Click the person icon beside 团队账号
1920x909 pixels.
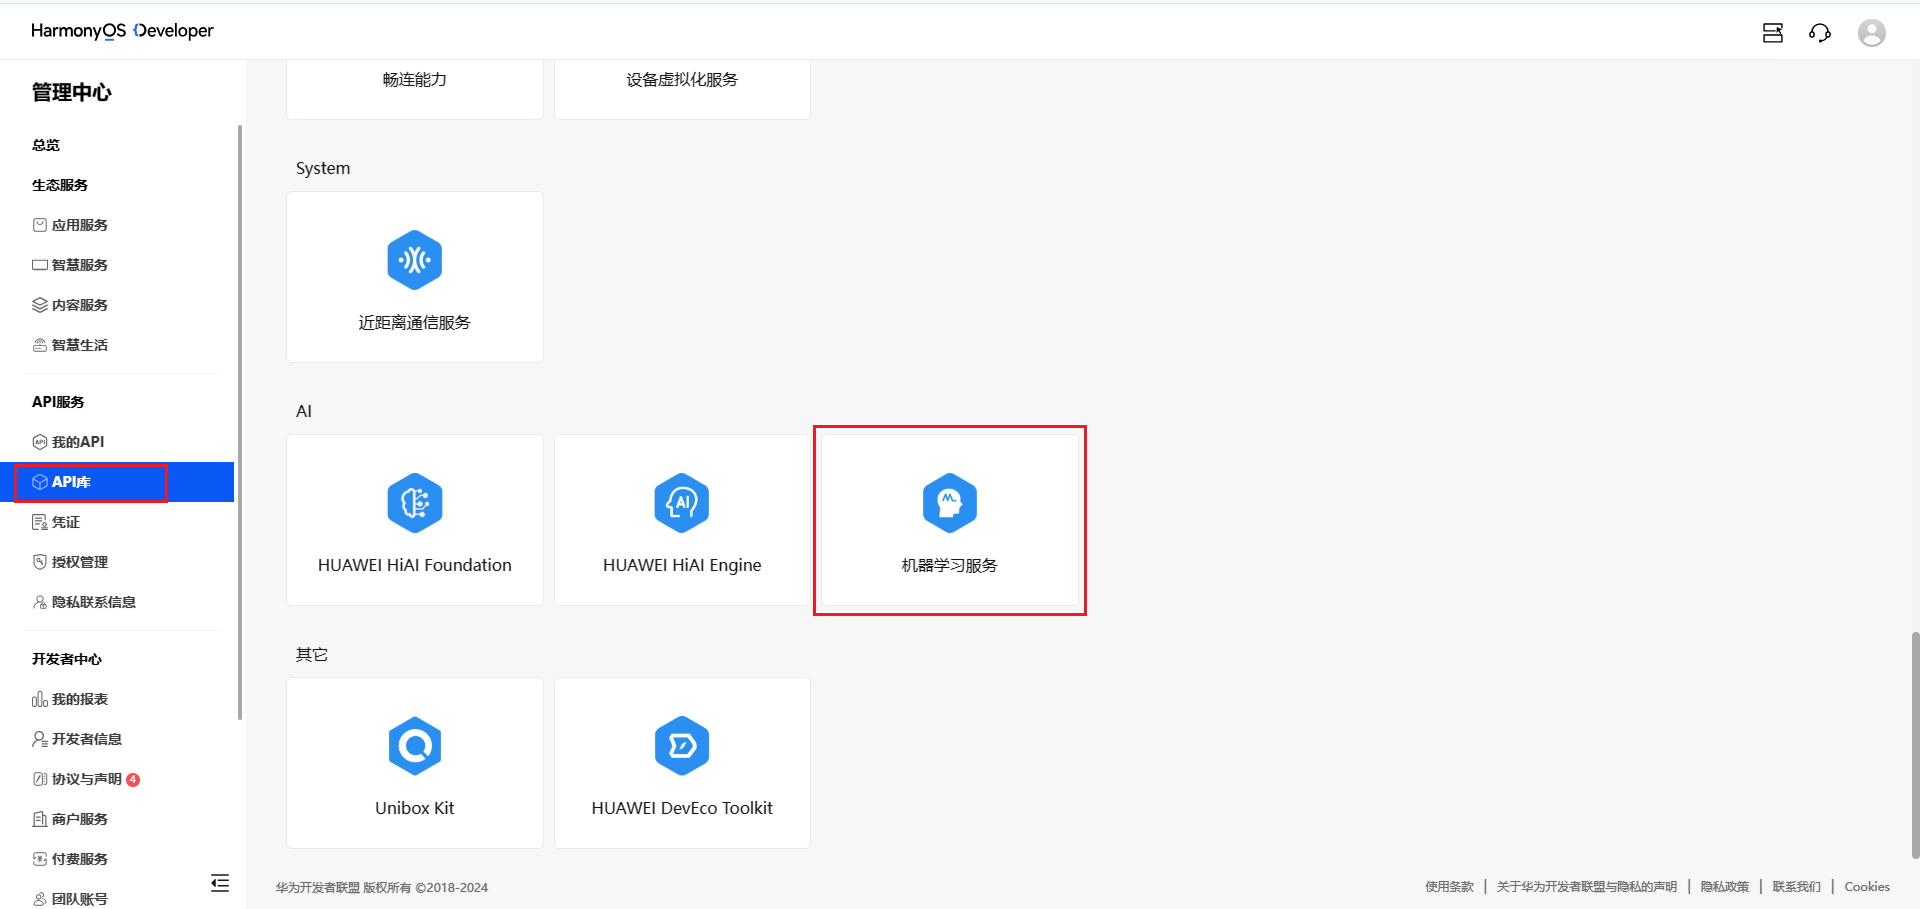point(40,898)
